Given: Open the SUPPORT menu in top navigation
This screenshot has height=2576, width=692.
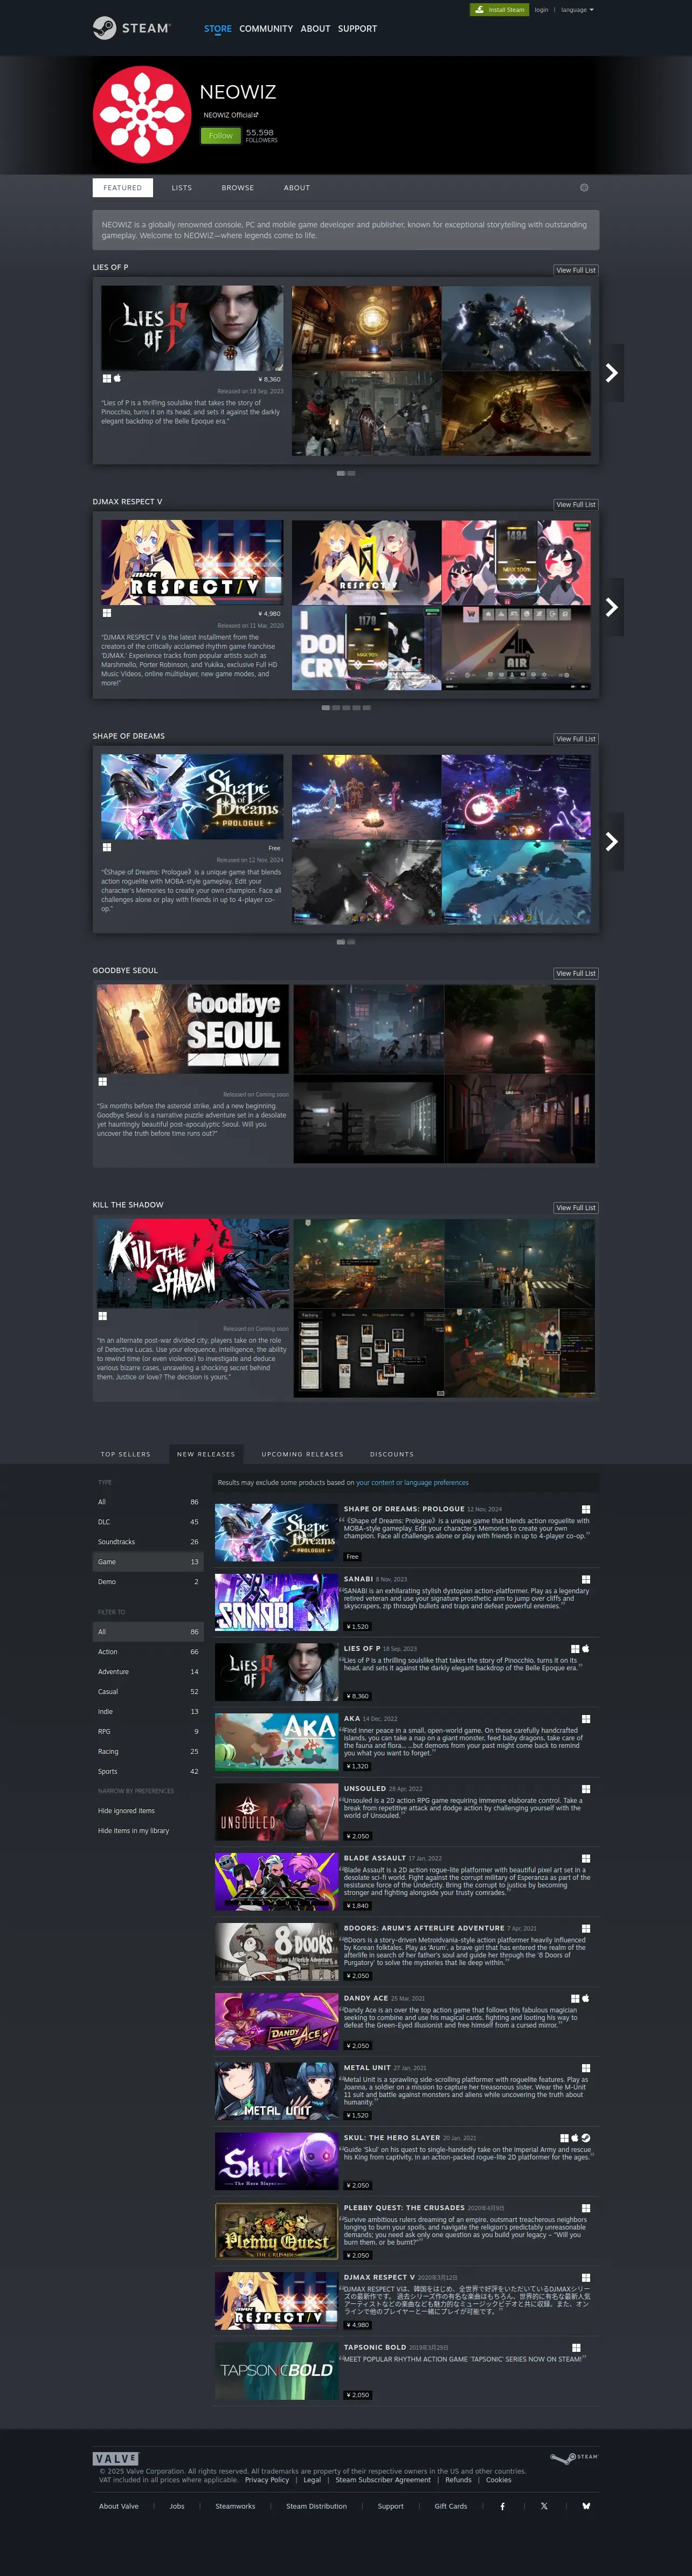Looking at the screenshot, I should click(x=357, y=29).
